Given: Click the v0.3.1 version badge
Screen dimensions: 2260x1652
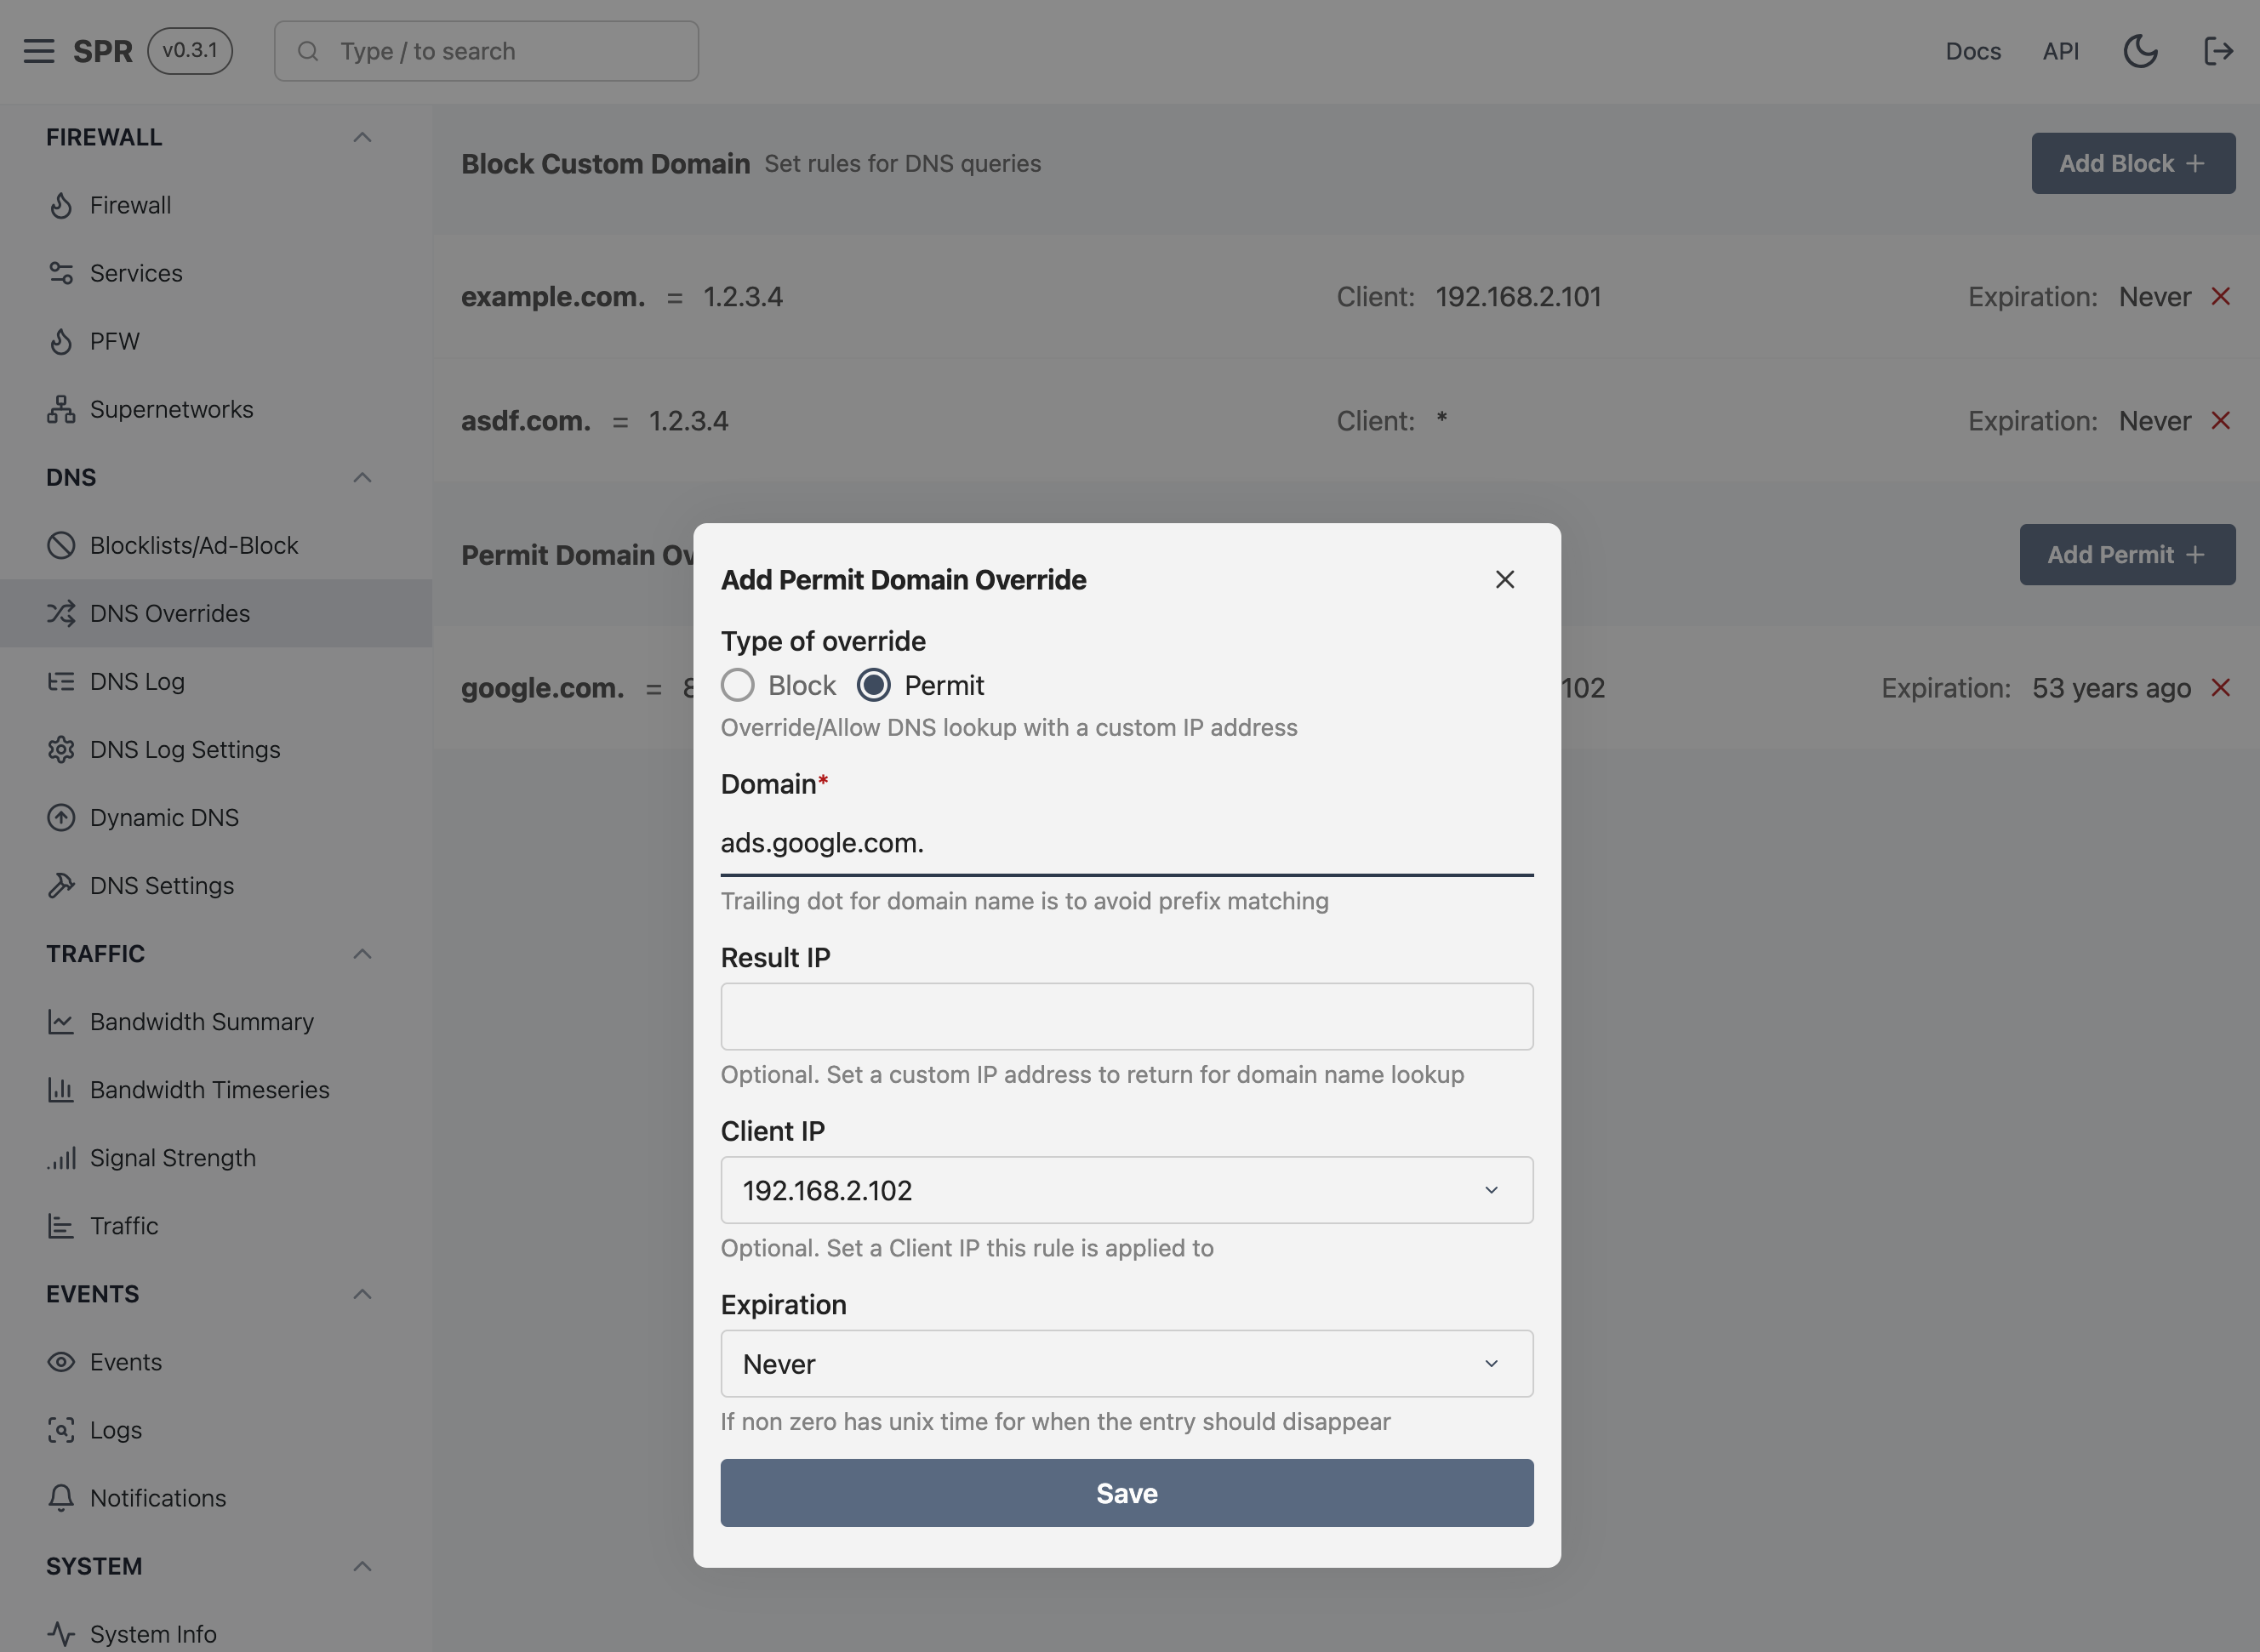Looking at the screenshot, I should 190,51.
